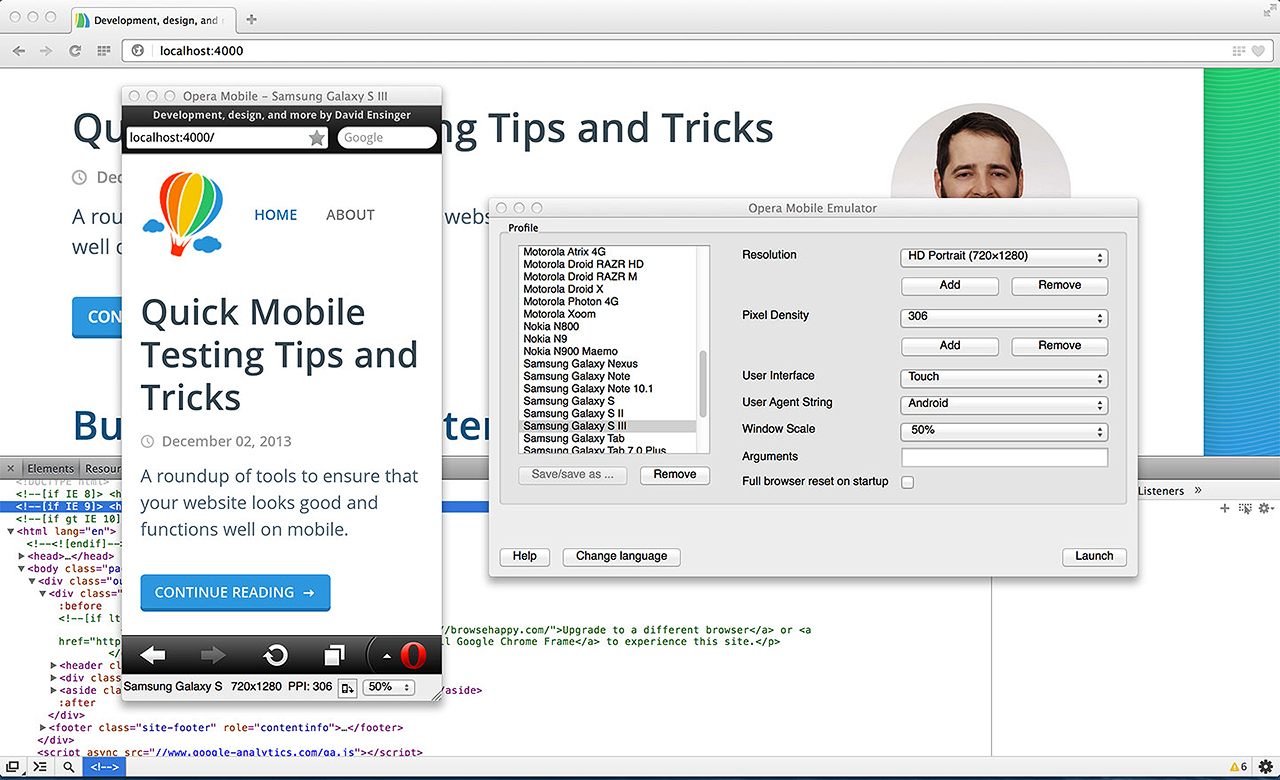This screenshot has height=780, width=1280.
Task: Show more sidebar tabs with chevron after Listeners
Action: (1198, 491)
